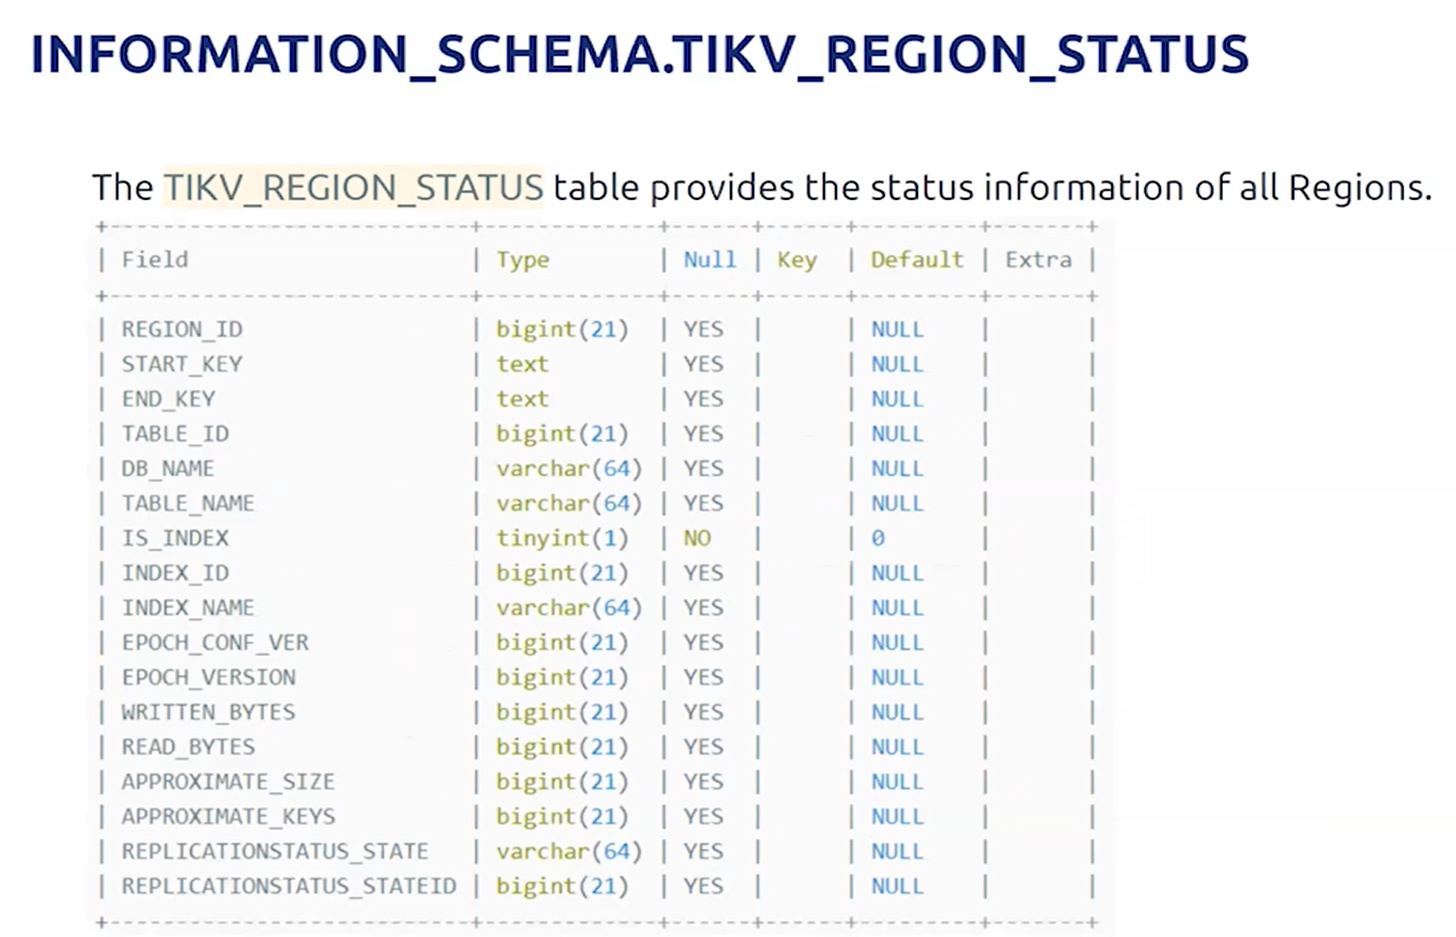Click the 'Null' column header
The width and height of the screenshot is (1456, 937).
(x=709, y=260)
